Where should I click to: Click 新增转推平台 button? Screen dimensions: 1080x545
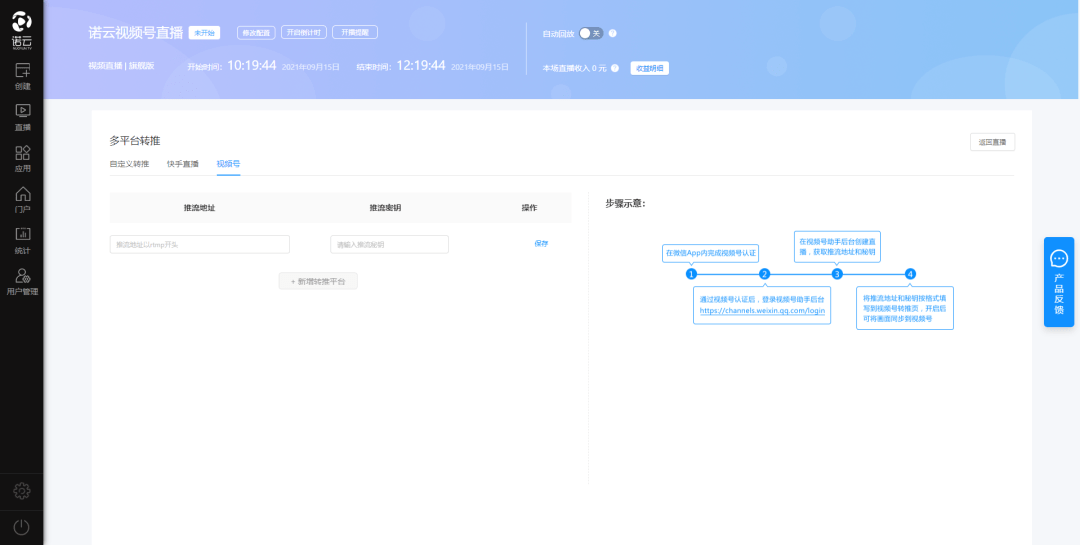(x=318, y=281)
